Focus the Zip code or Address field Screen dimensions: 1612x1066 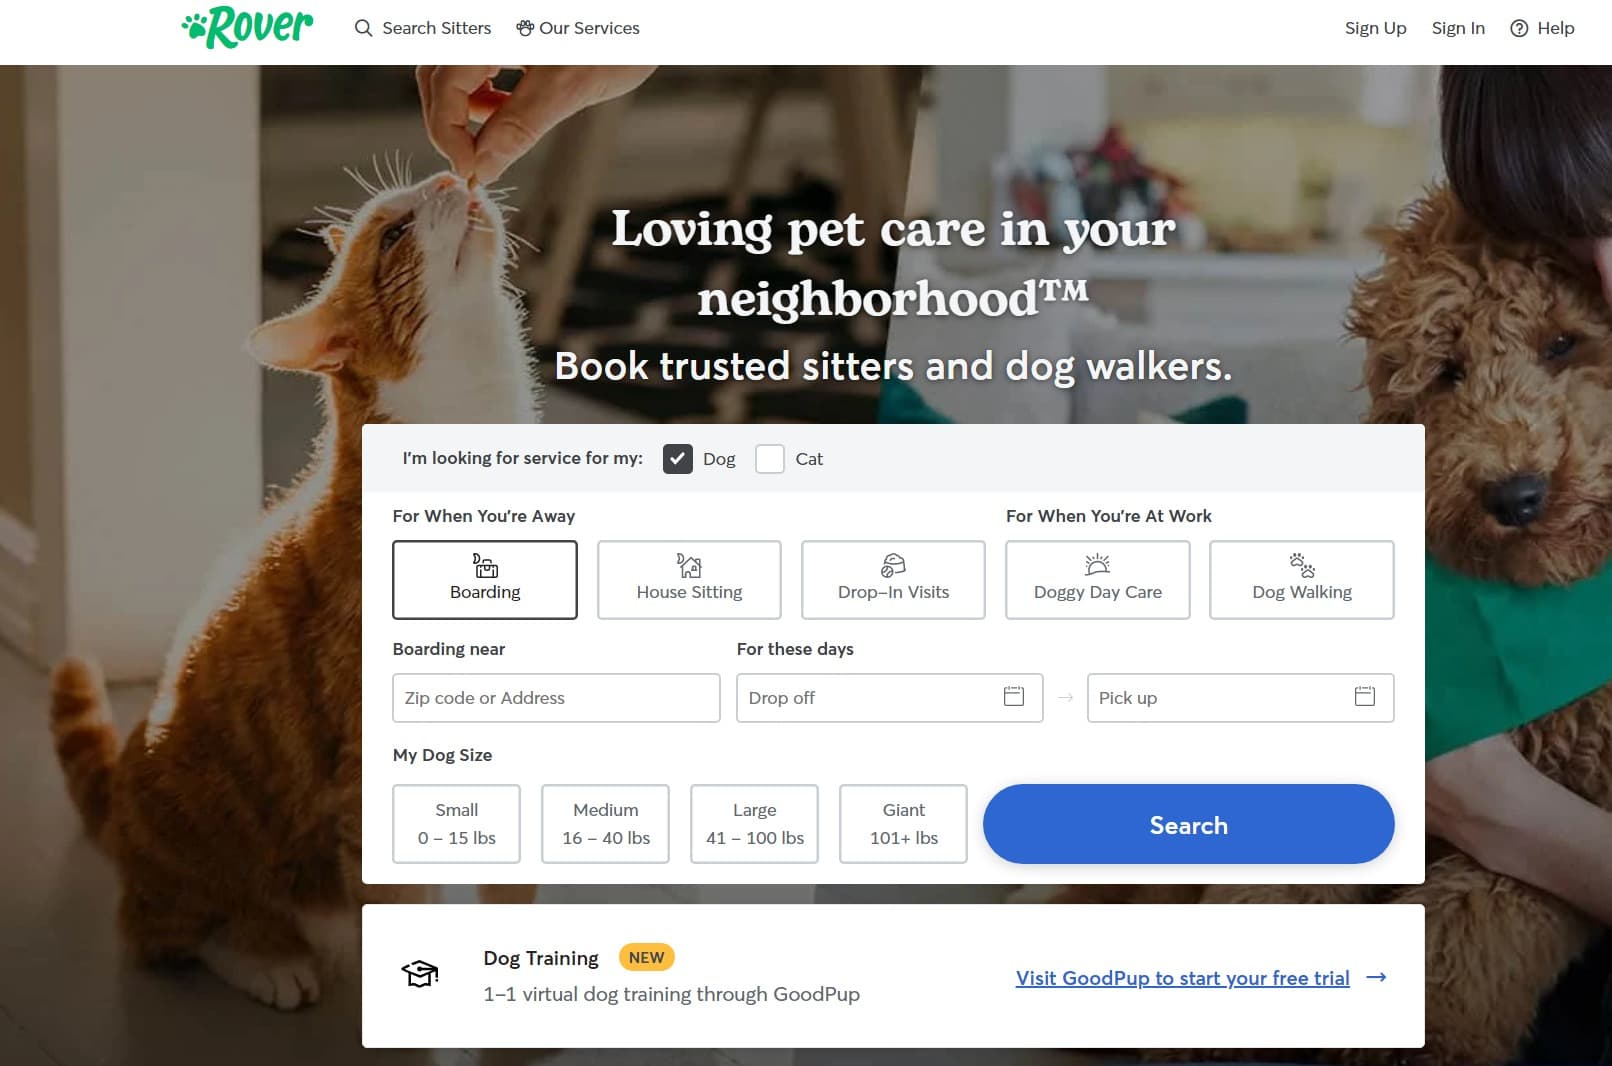tap(556, 698)
